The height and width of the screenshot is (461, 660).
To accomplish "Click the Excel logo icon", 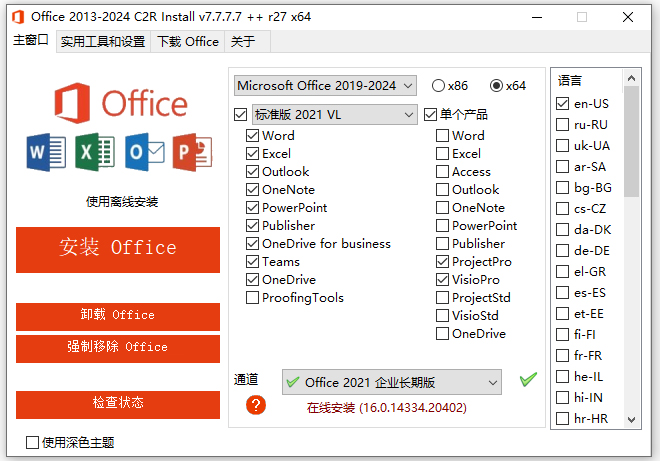I will point(95,152).
